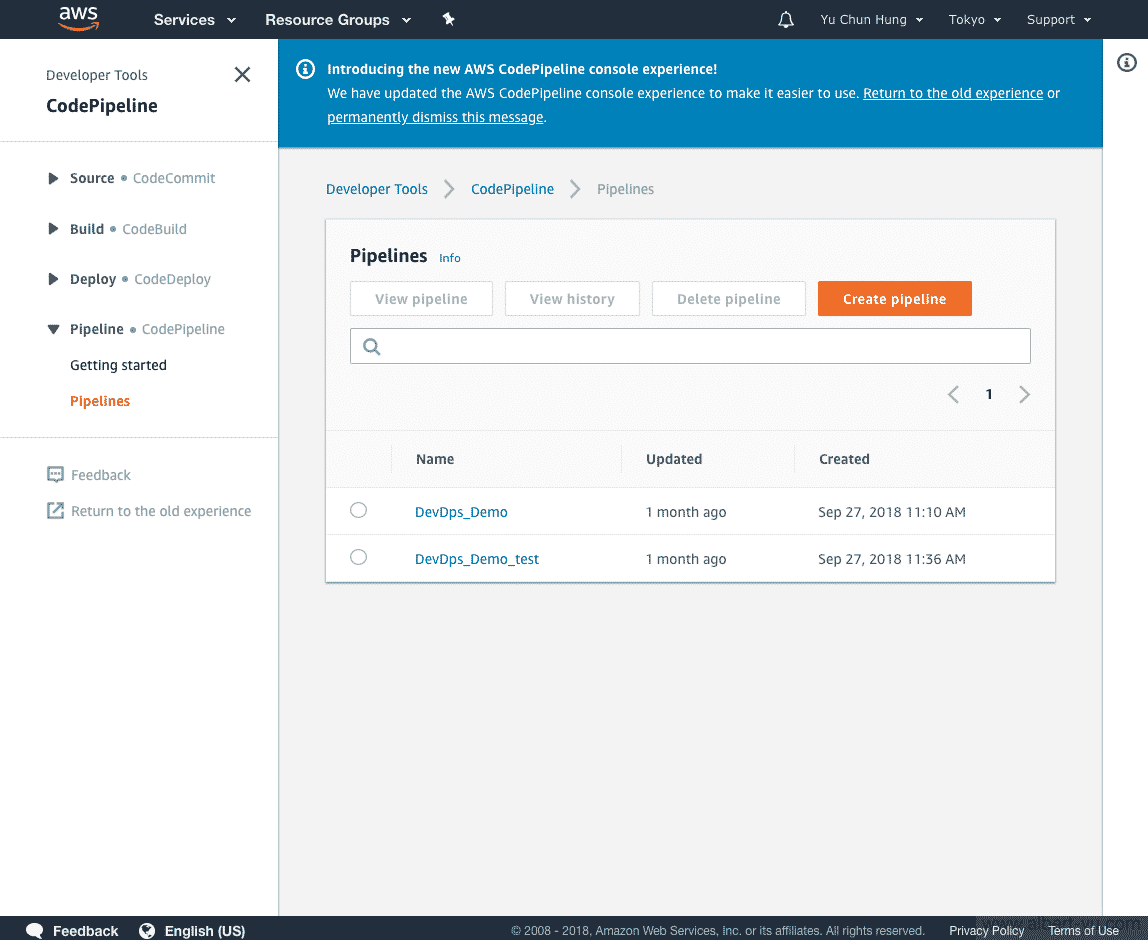Click the globe language icon in footer
1148x940 pixels.
pos(147,930)
